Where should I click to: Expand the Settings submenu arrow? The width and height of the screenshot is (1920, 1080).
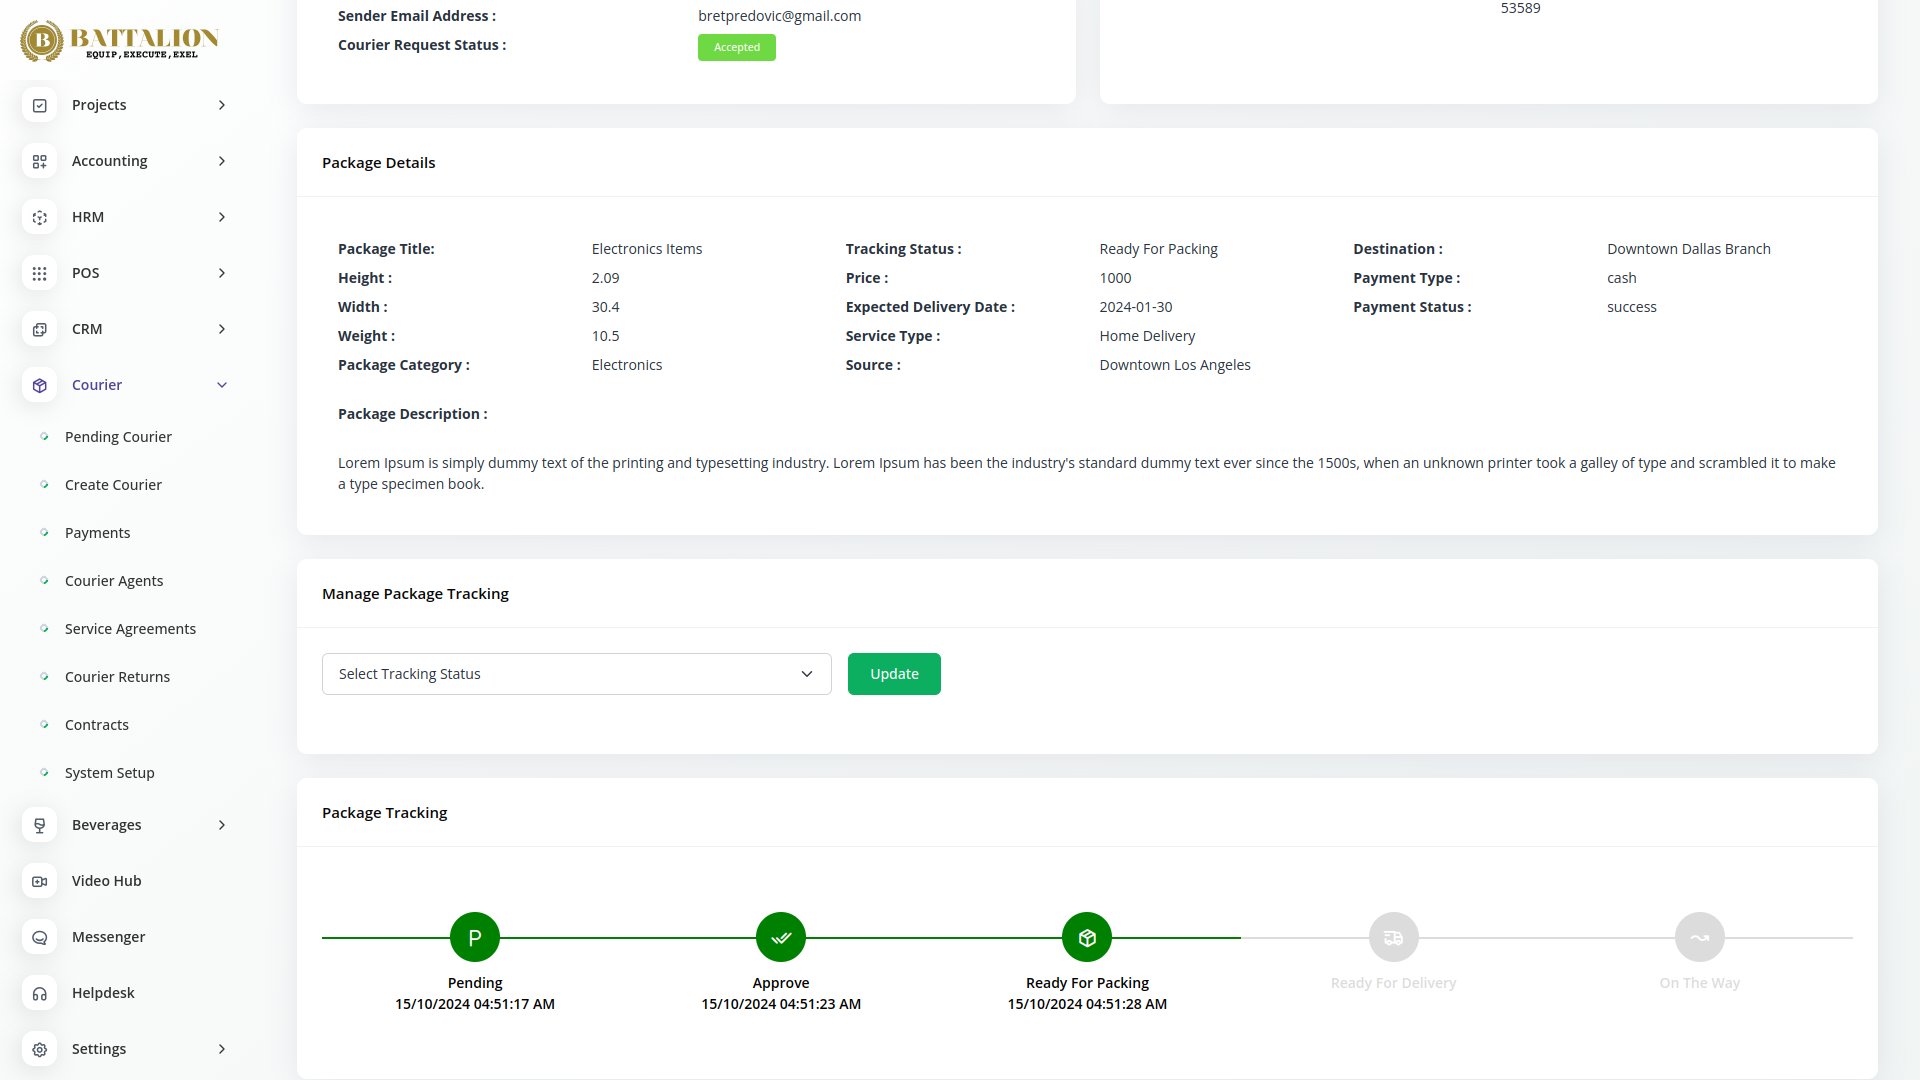[x=222, y=1049]
